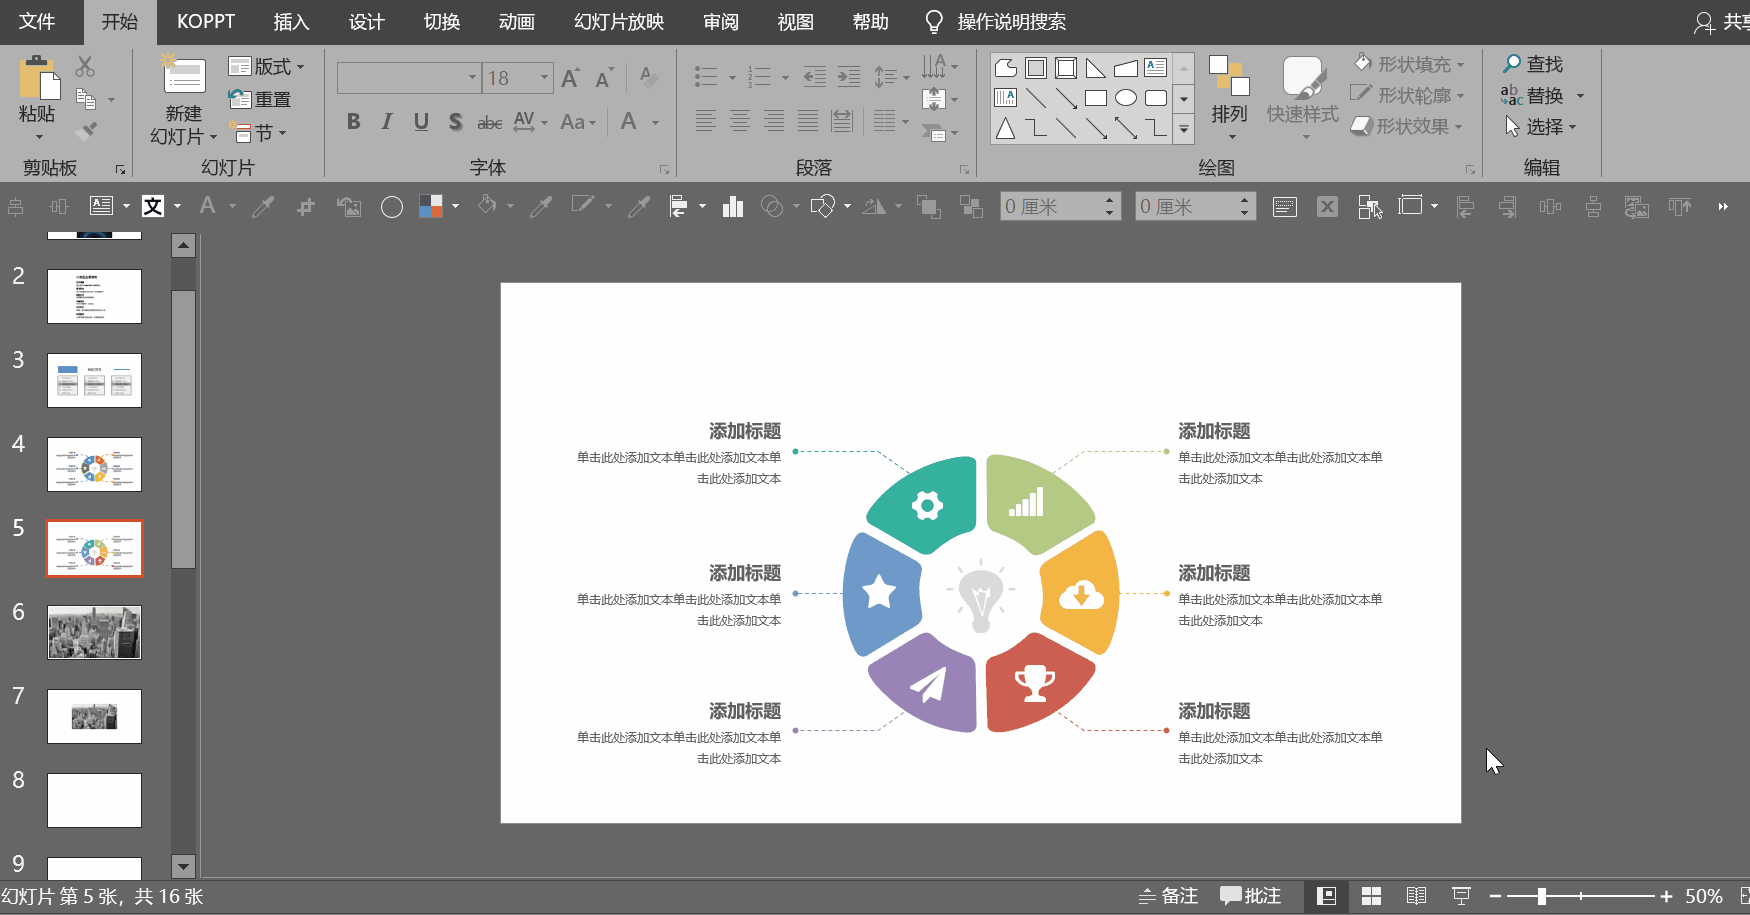The width and height of the screenshot is (1750, 915).
Task: Click the New Slide icon
Action: [x=184, y=78]
